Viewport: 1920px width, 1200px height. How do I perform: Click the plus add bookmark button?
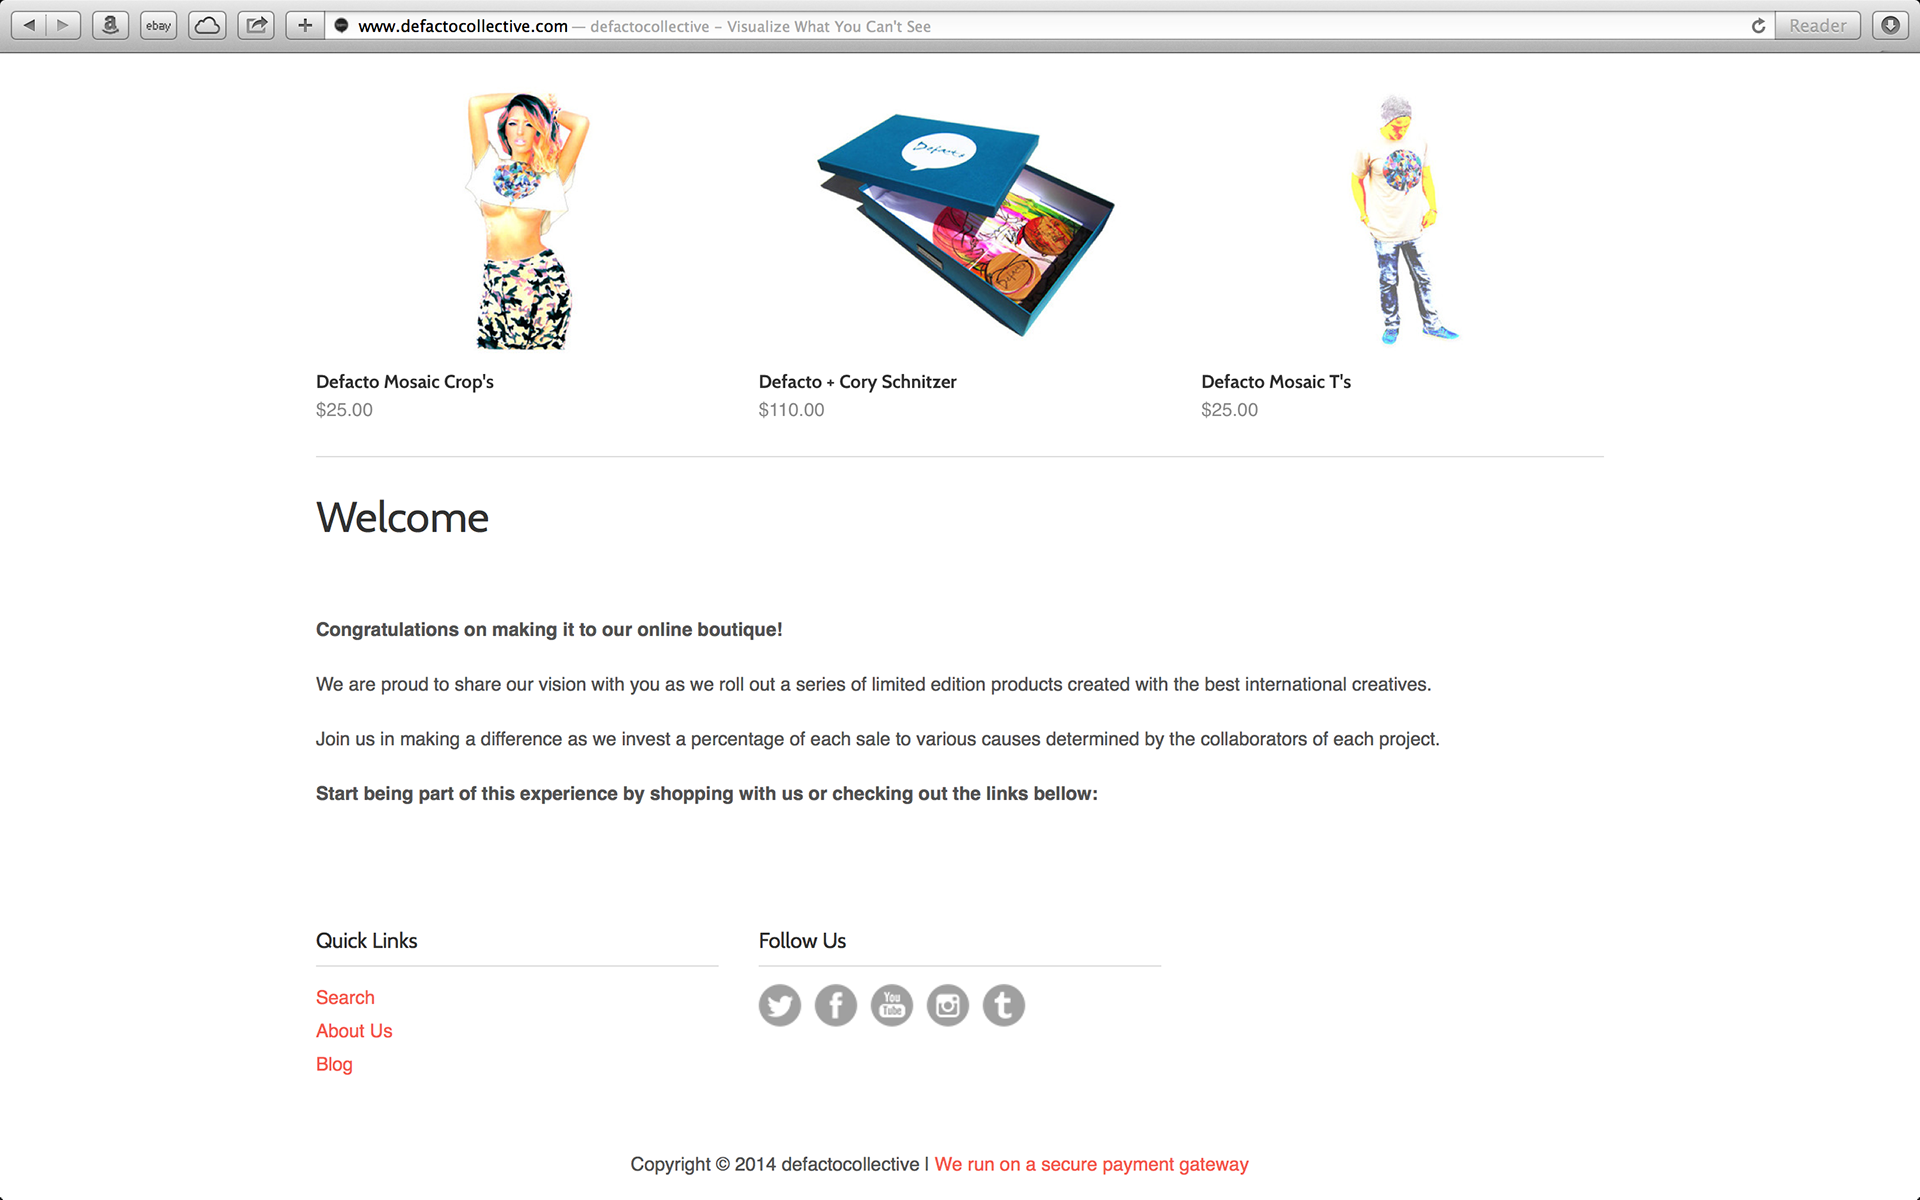tap(305, 26)
